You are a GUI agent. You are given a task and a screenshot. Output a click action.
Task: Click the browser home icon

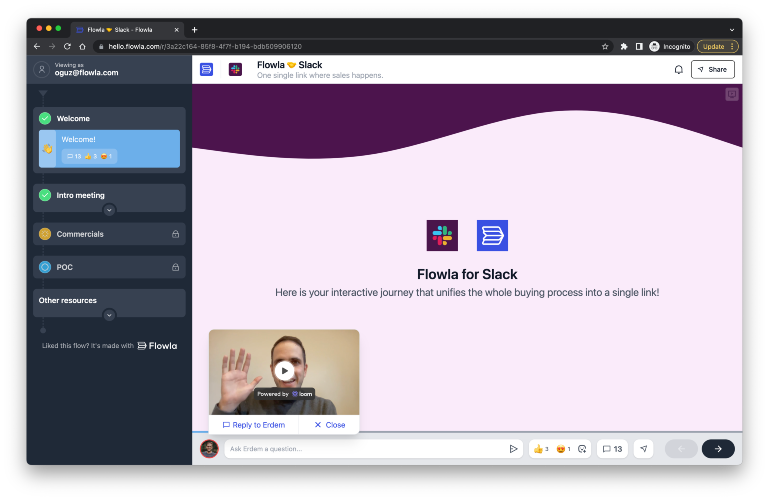click(82, 47)
